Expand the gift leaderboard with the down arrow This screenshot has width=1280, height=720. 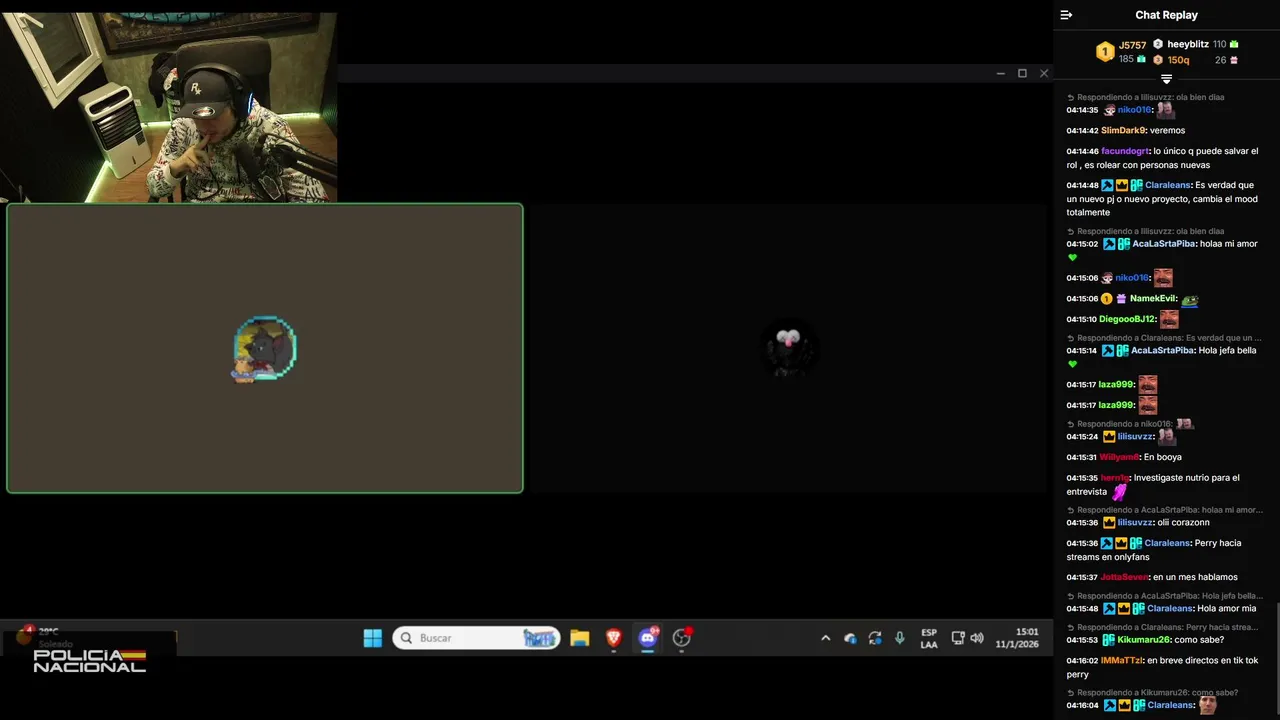(x=1166, y=79)
